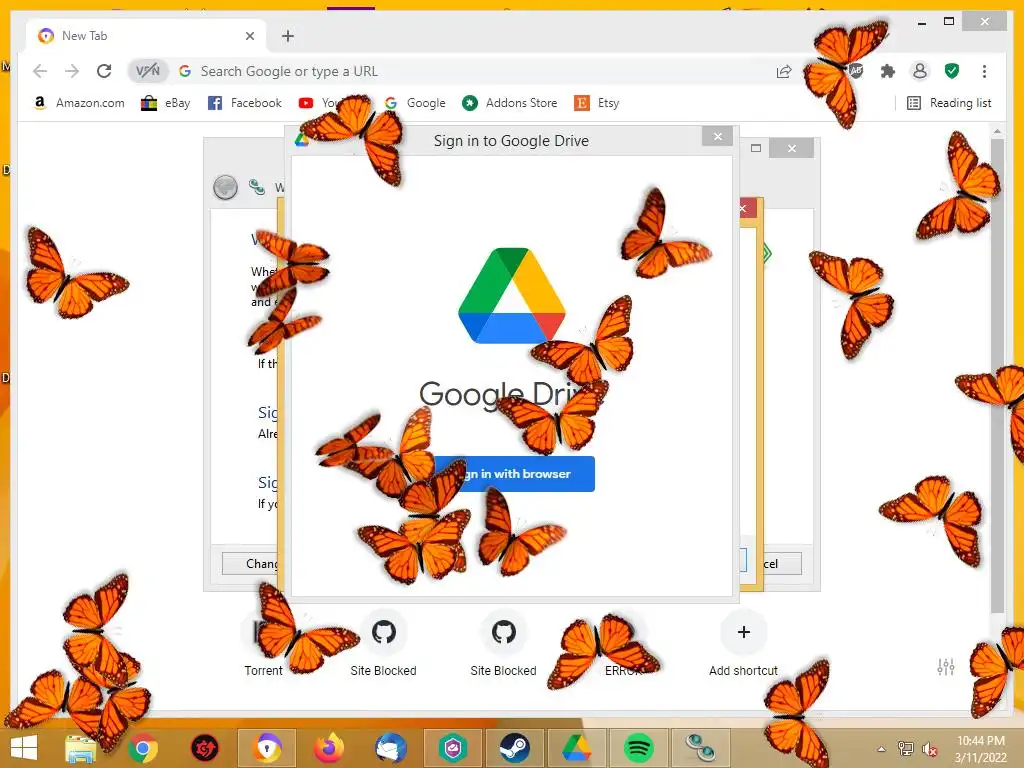Viewport: 1024px width, 768px height.
Task: Open the Windows Start button
Action: [x=24, y=748]
